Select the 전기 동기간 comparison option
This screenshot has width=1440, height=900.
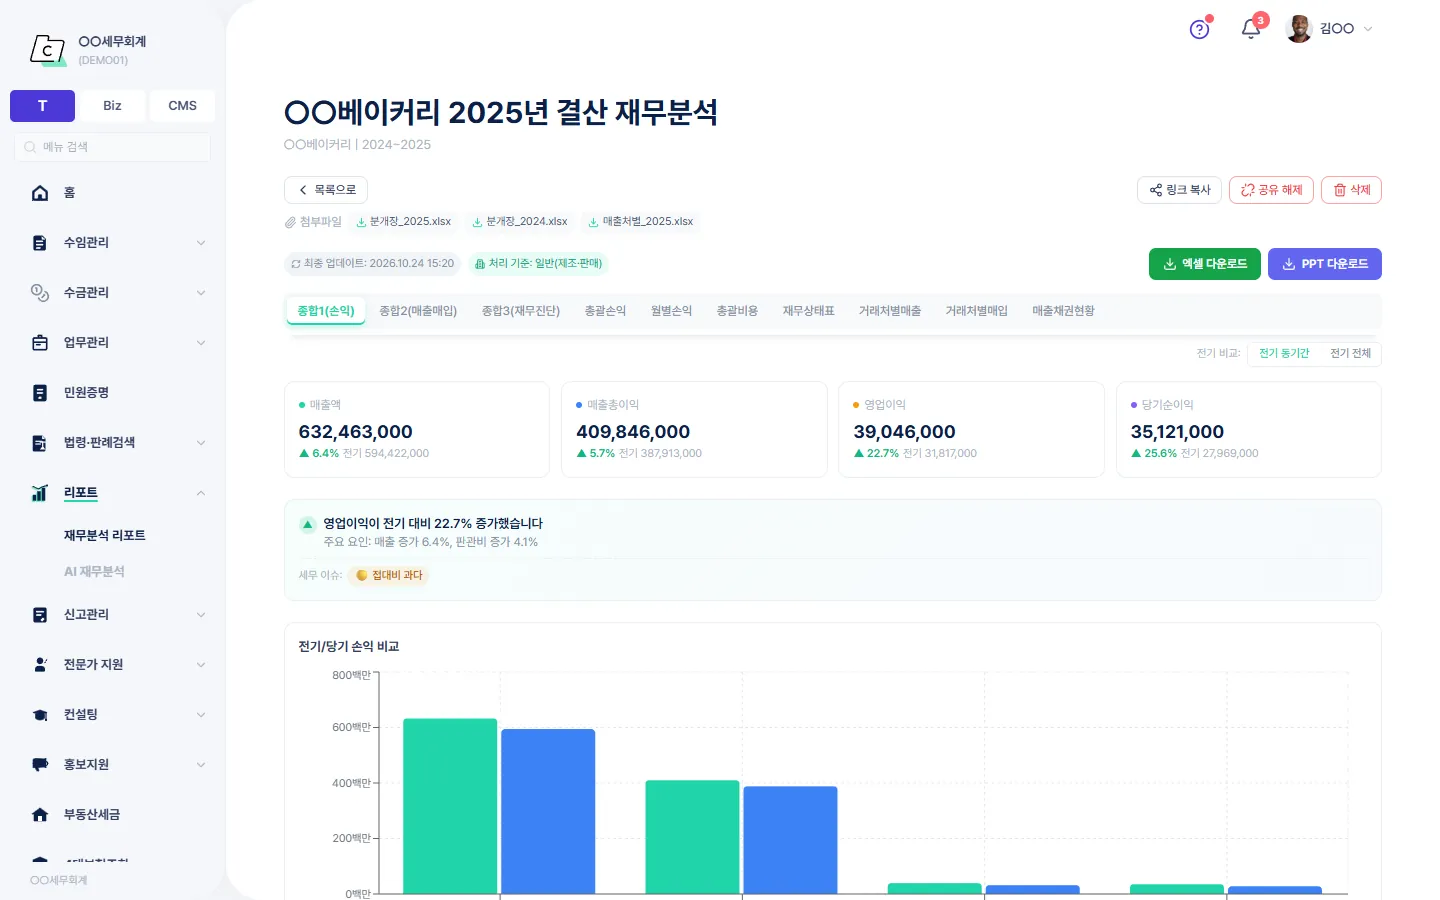[1284, 353]
